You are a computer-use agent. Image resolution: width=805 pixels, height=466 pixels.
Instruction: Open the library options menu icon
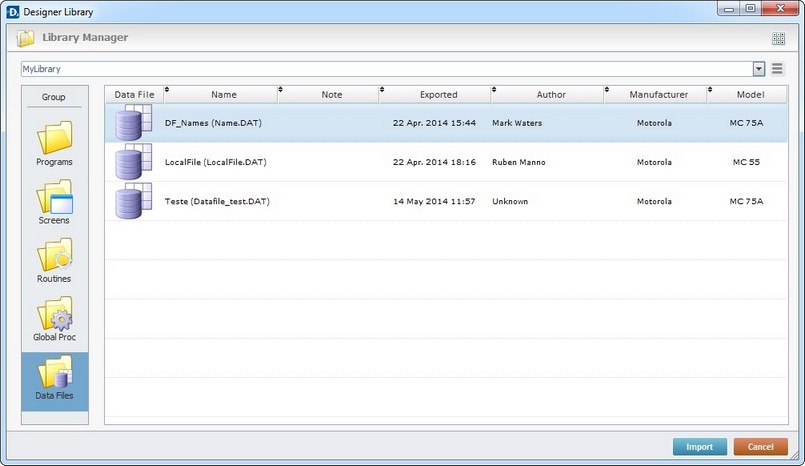coord(777,68)
